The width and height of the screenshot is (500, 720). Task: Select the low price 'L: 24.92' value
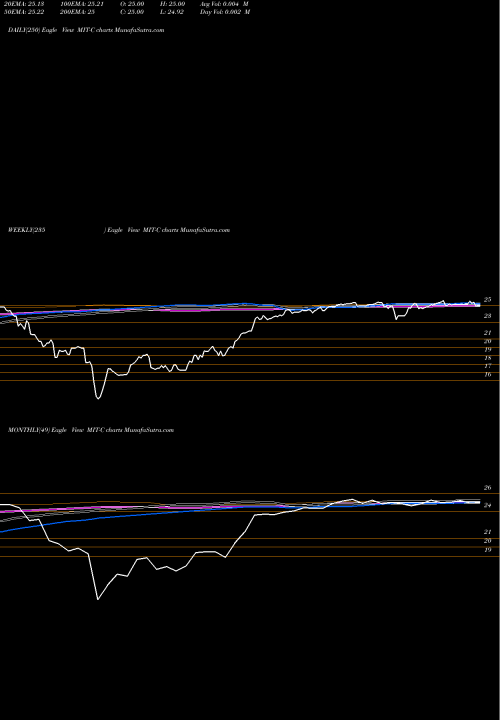pos(173,12)
